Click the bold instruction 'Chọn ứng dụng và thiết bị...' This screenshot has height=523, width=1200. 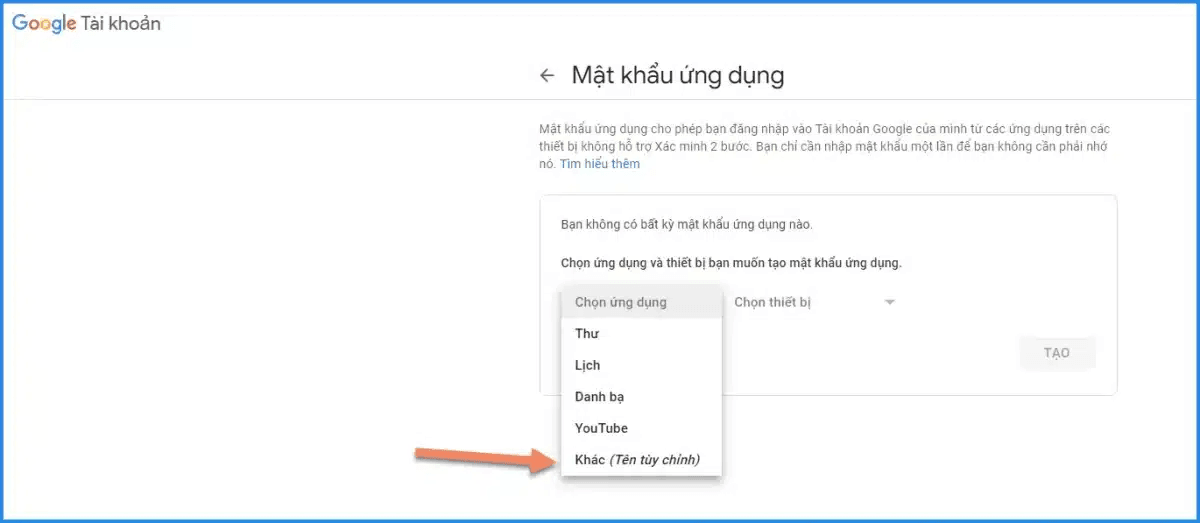[x=731, y=264]
